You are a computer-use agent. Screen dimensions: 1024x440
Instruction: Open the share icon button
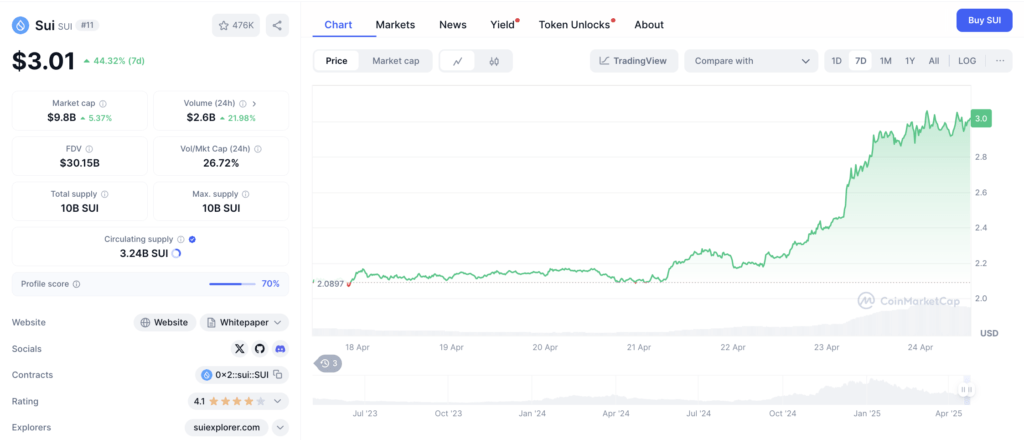pyautogui.click(x=277, y=25)
